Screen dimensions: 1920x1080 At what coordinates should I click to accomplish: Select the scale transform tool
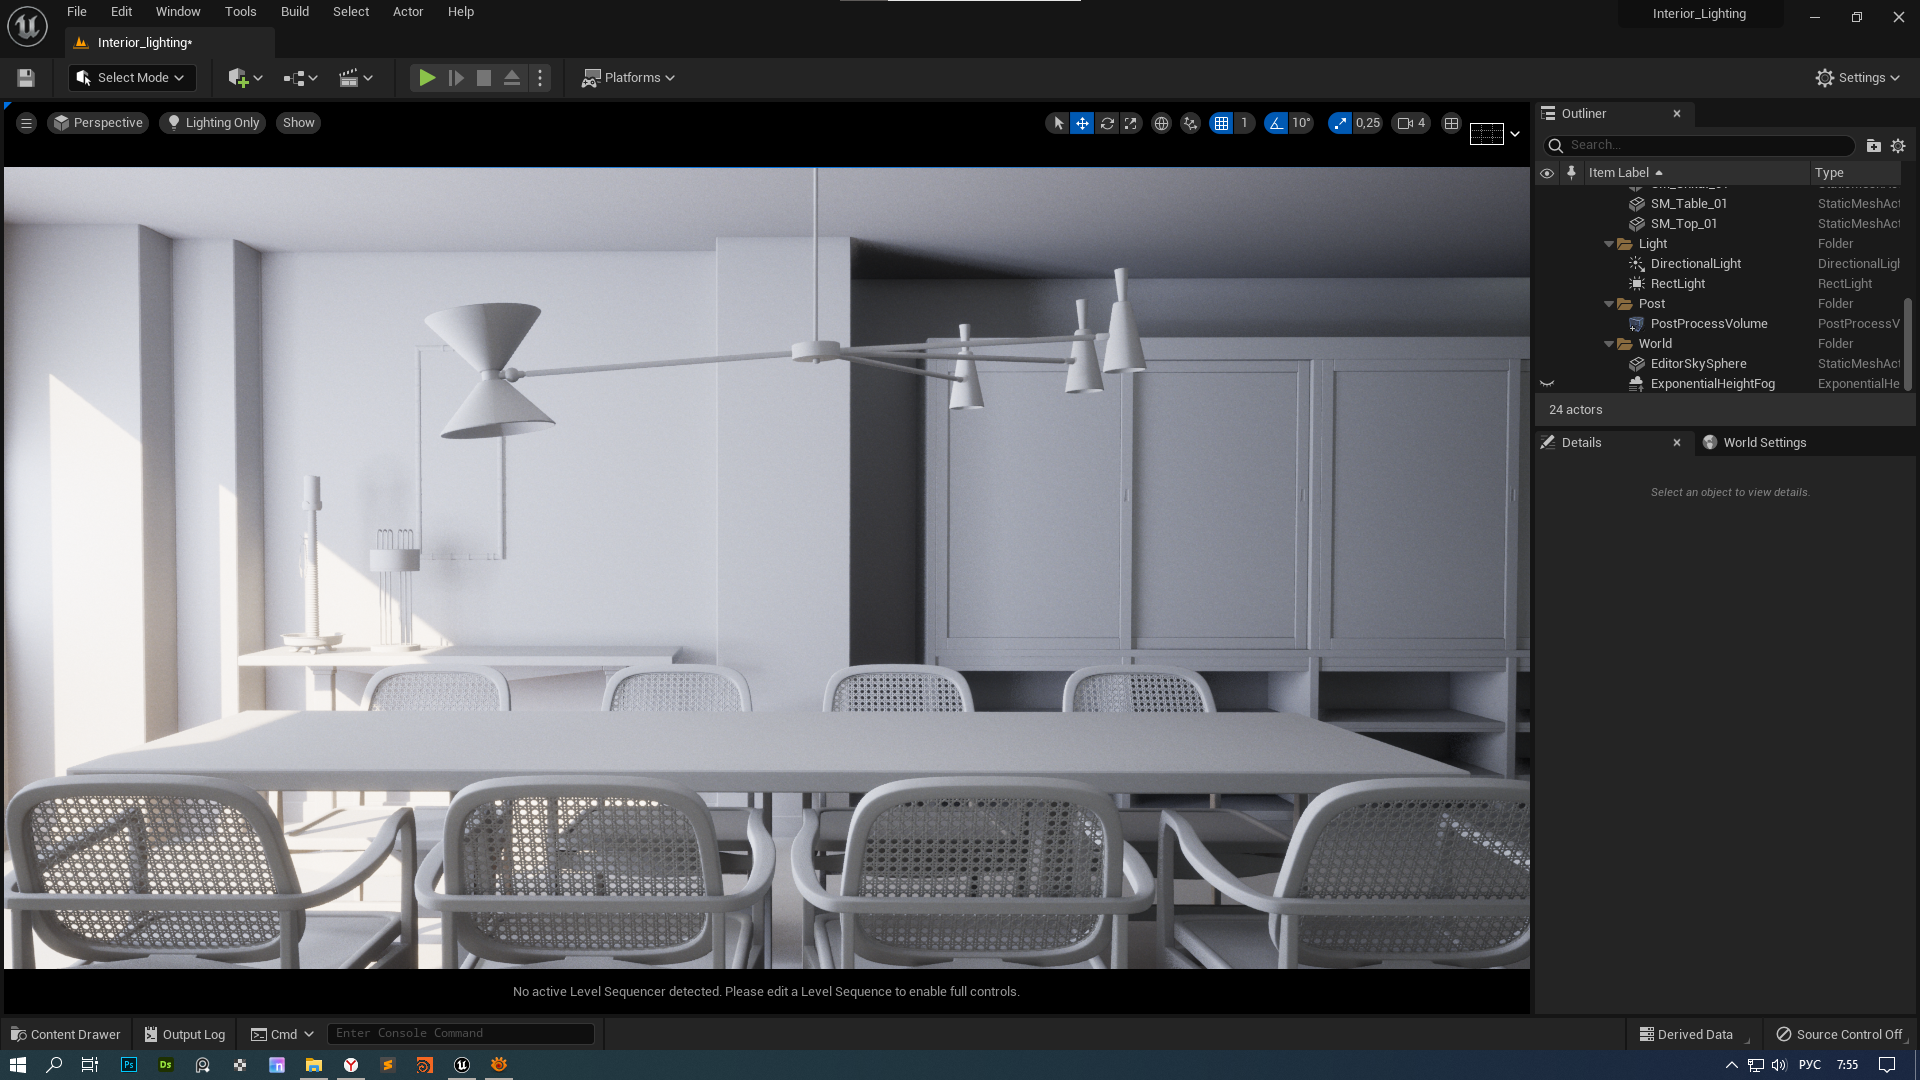coord(1131,123)
